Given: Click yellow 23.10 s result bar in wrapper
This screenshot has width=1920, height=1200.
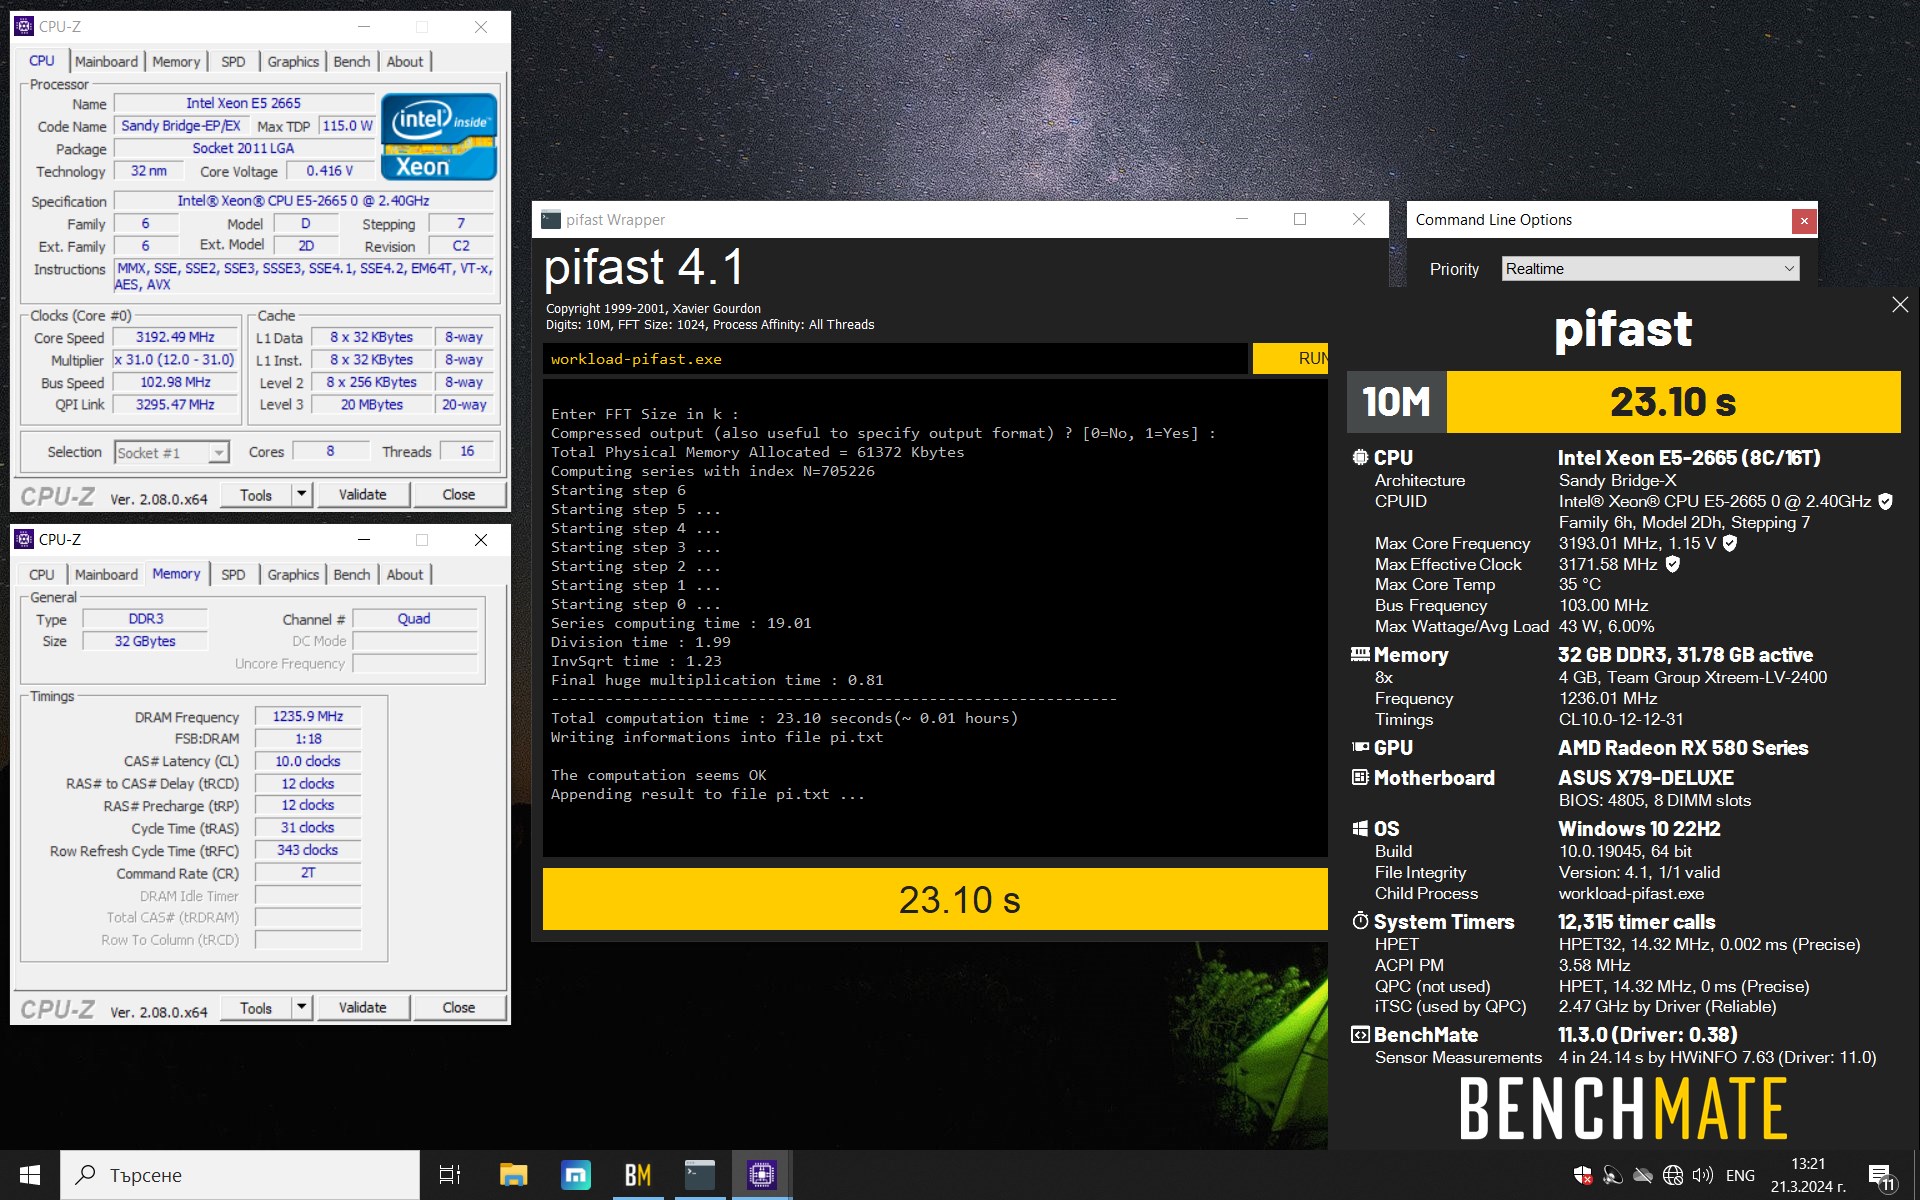Looking at the screenshot, I should [935, 899].
